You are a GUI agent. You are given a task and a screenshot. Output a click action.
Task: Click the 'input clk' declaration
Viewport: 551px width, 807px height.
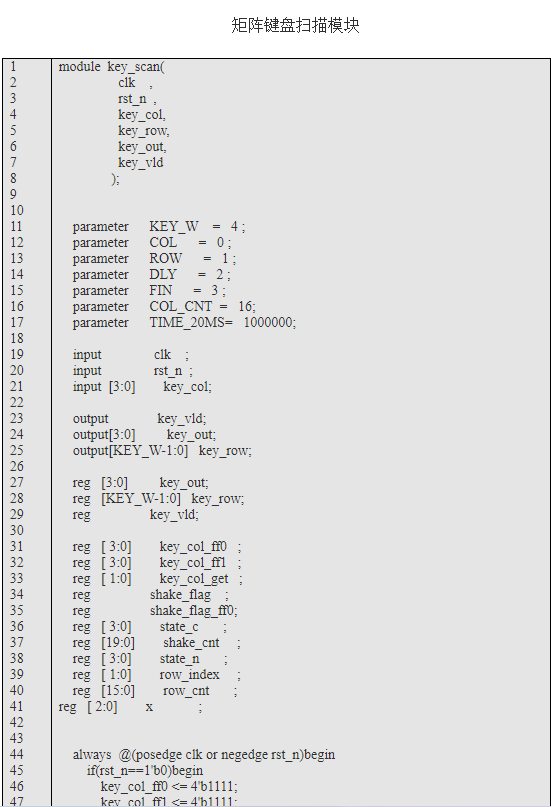coord(131,355)
